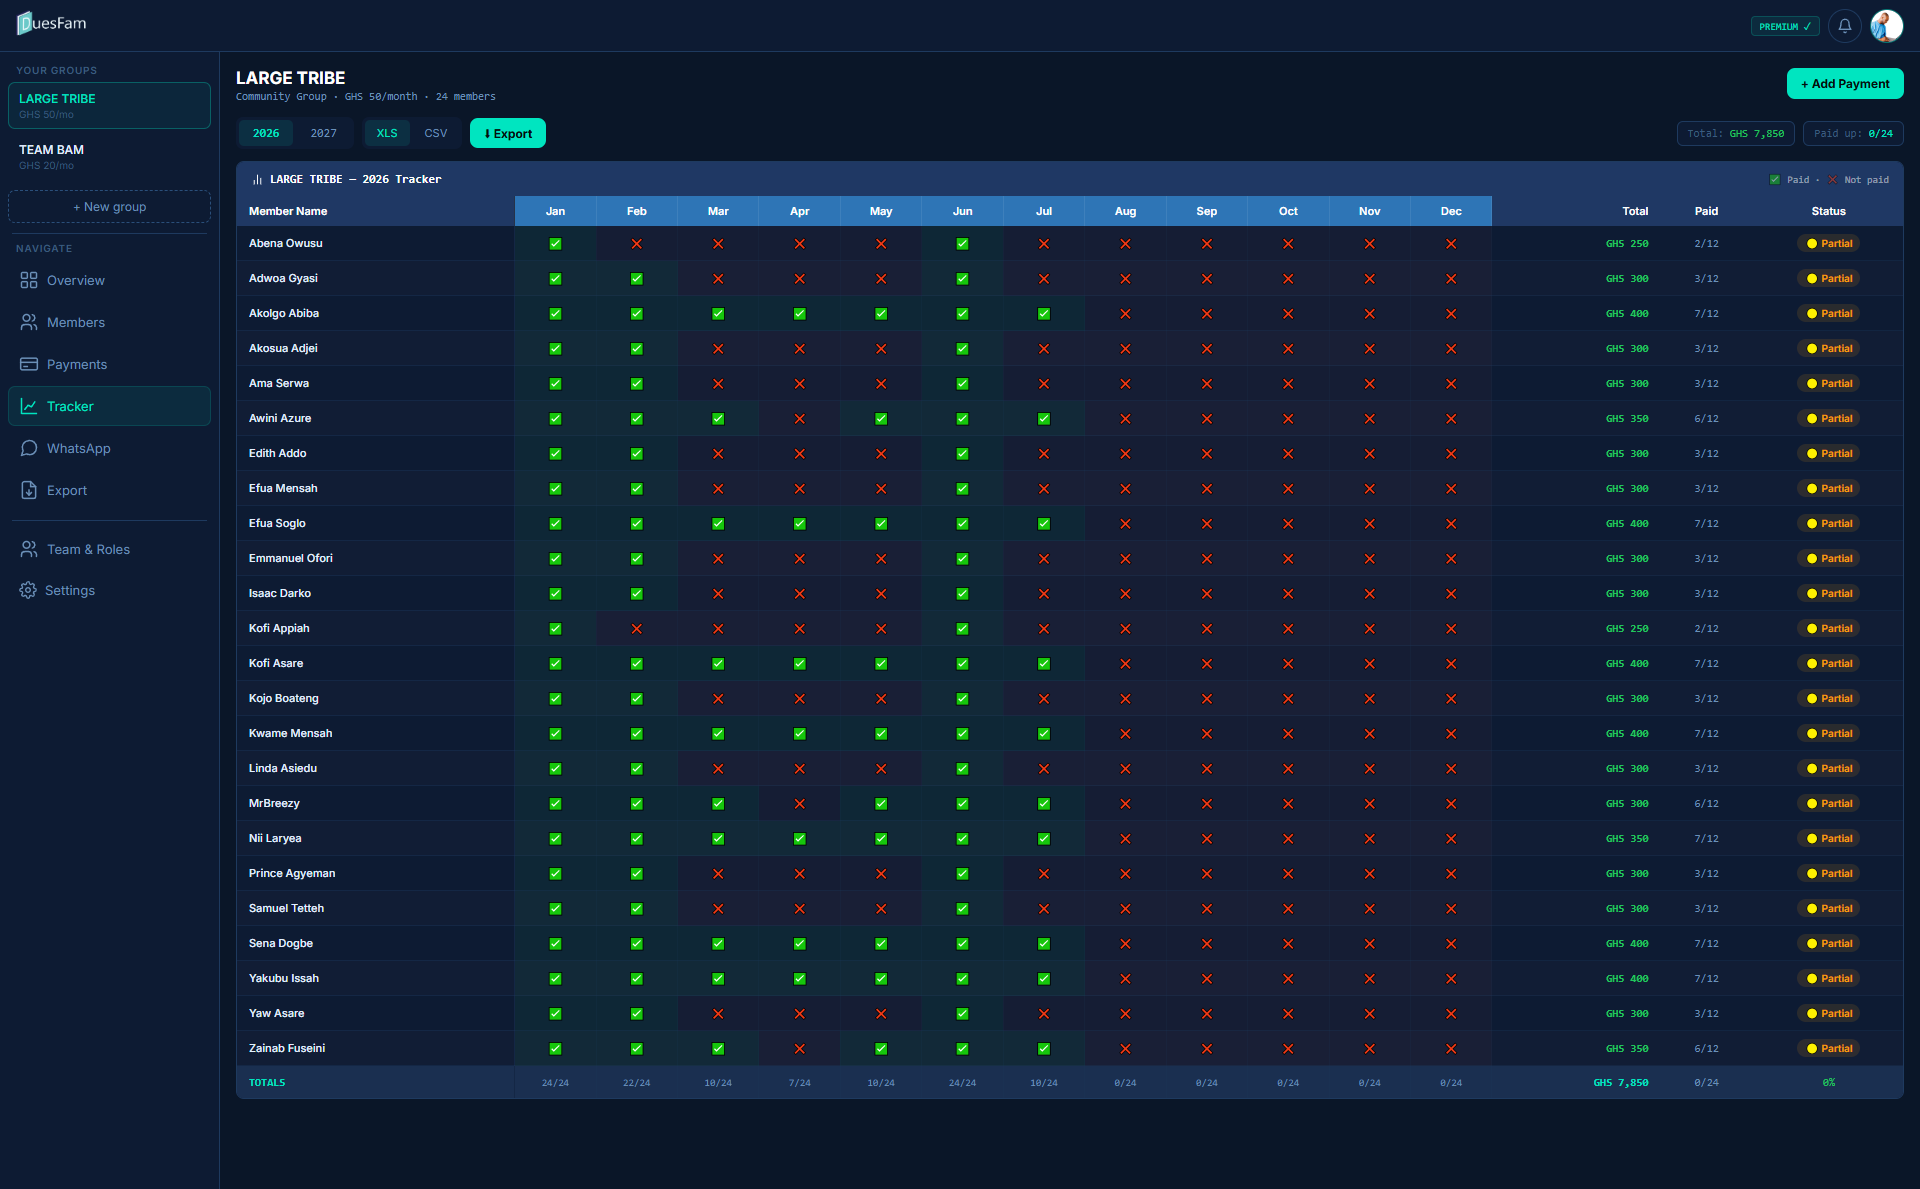Viewport: 1920px width, 1189px height.
Task: Click the member name Samuel Tetteh
Action: 287,908
